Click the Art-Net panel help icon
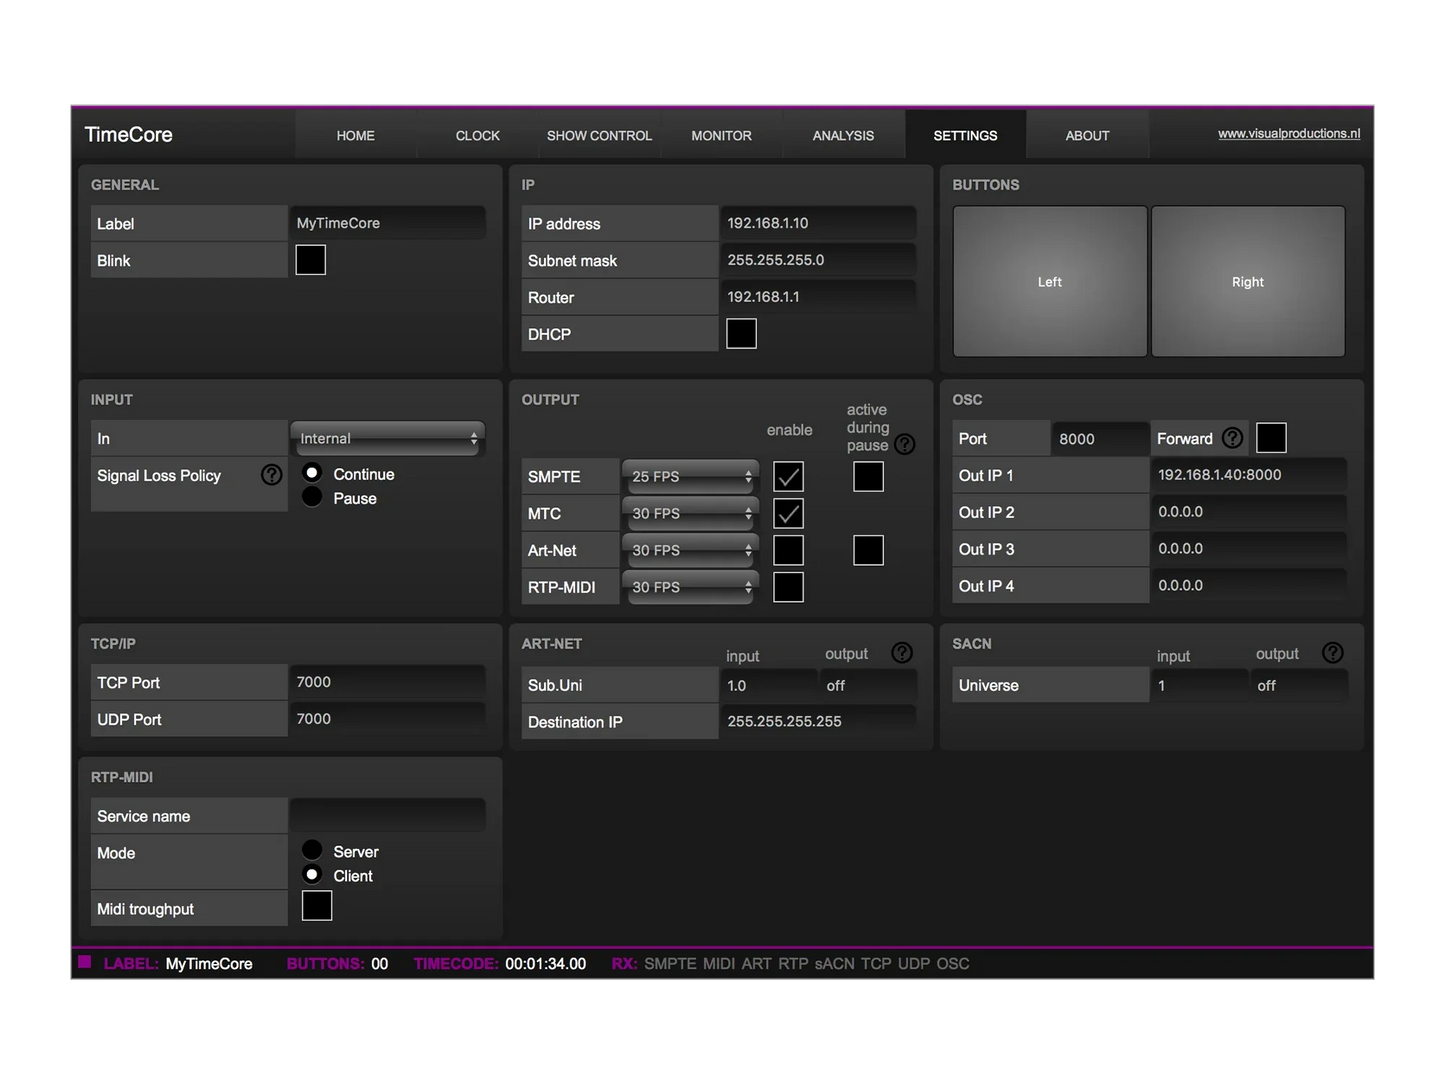Image resolution: width=1445 pixels, height=1084 pixels. pyautogui.click(x=902, y=653)
